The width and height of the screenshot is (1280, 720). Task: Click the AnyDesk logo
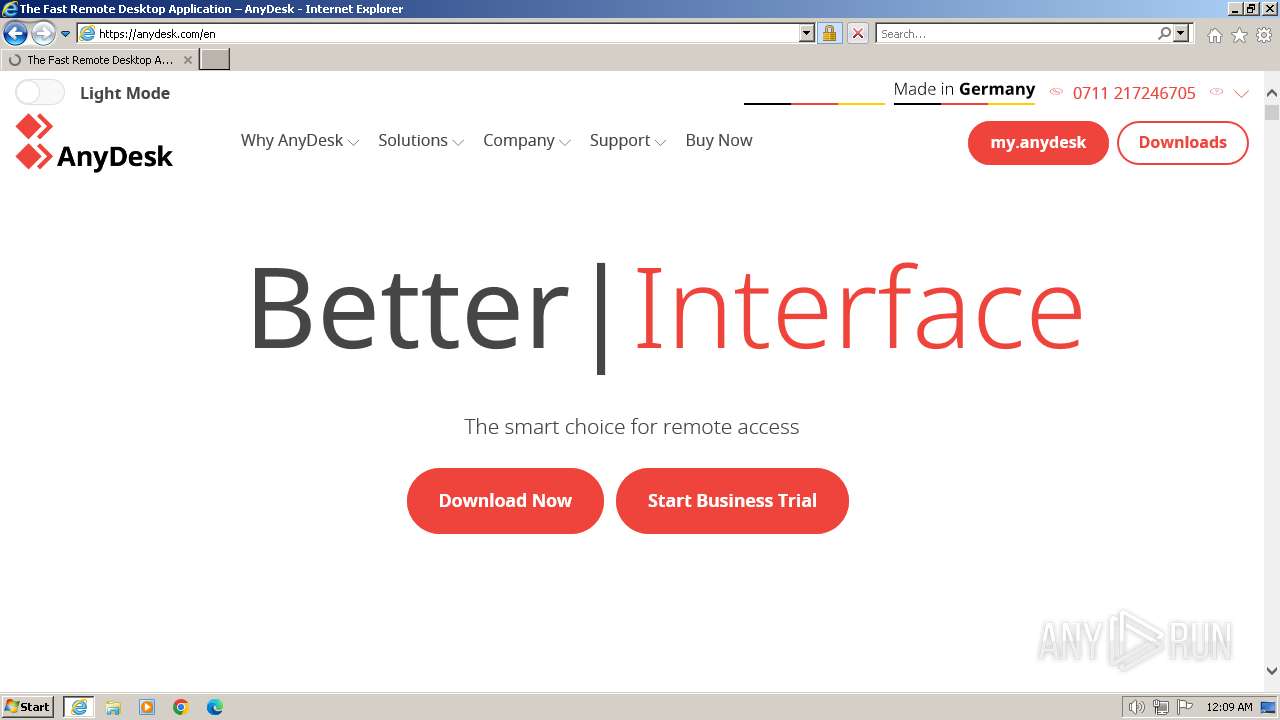pyautogui.click(x=94, y=142)
